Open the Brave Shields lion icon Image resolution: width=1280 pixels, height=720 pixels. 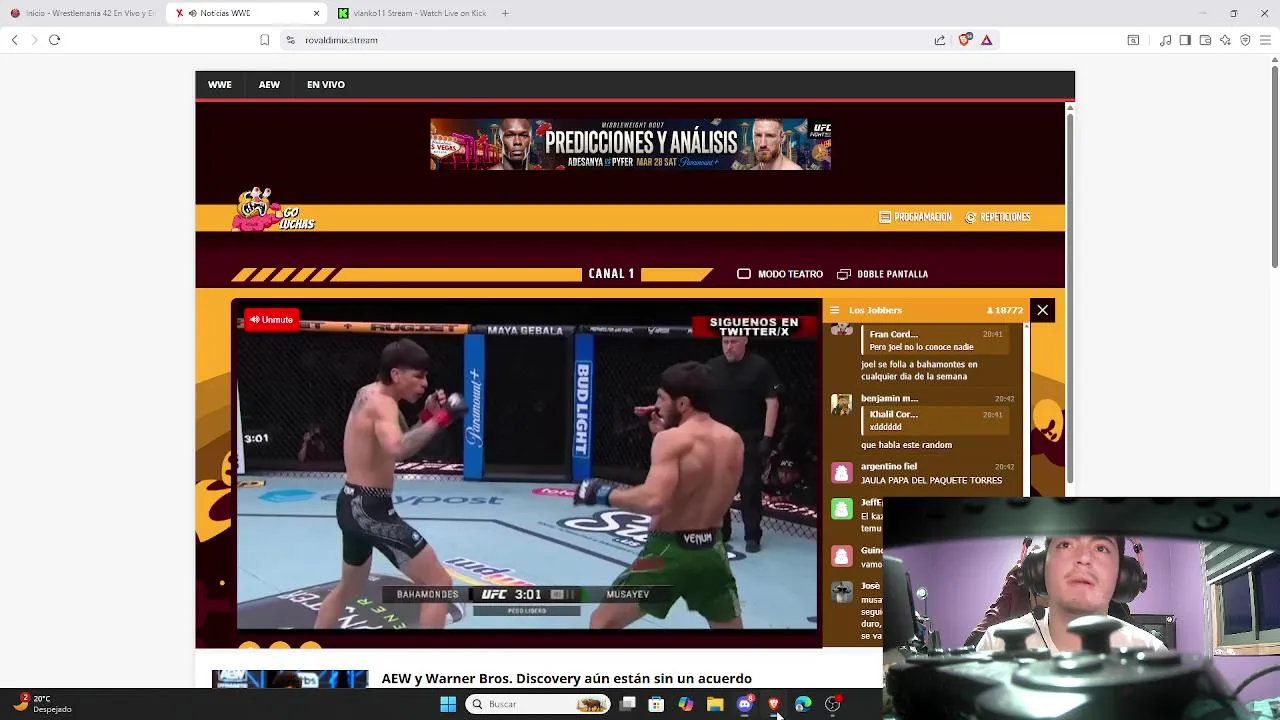(x=965, y=40)
